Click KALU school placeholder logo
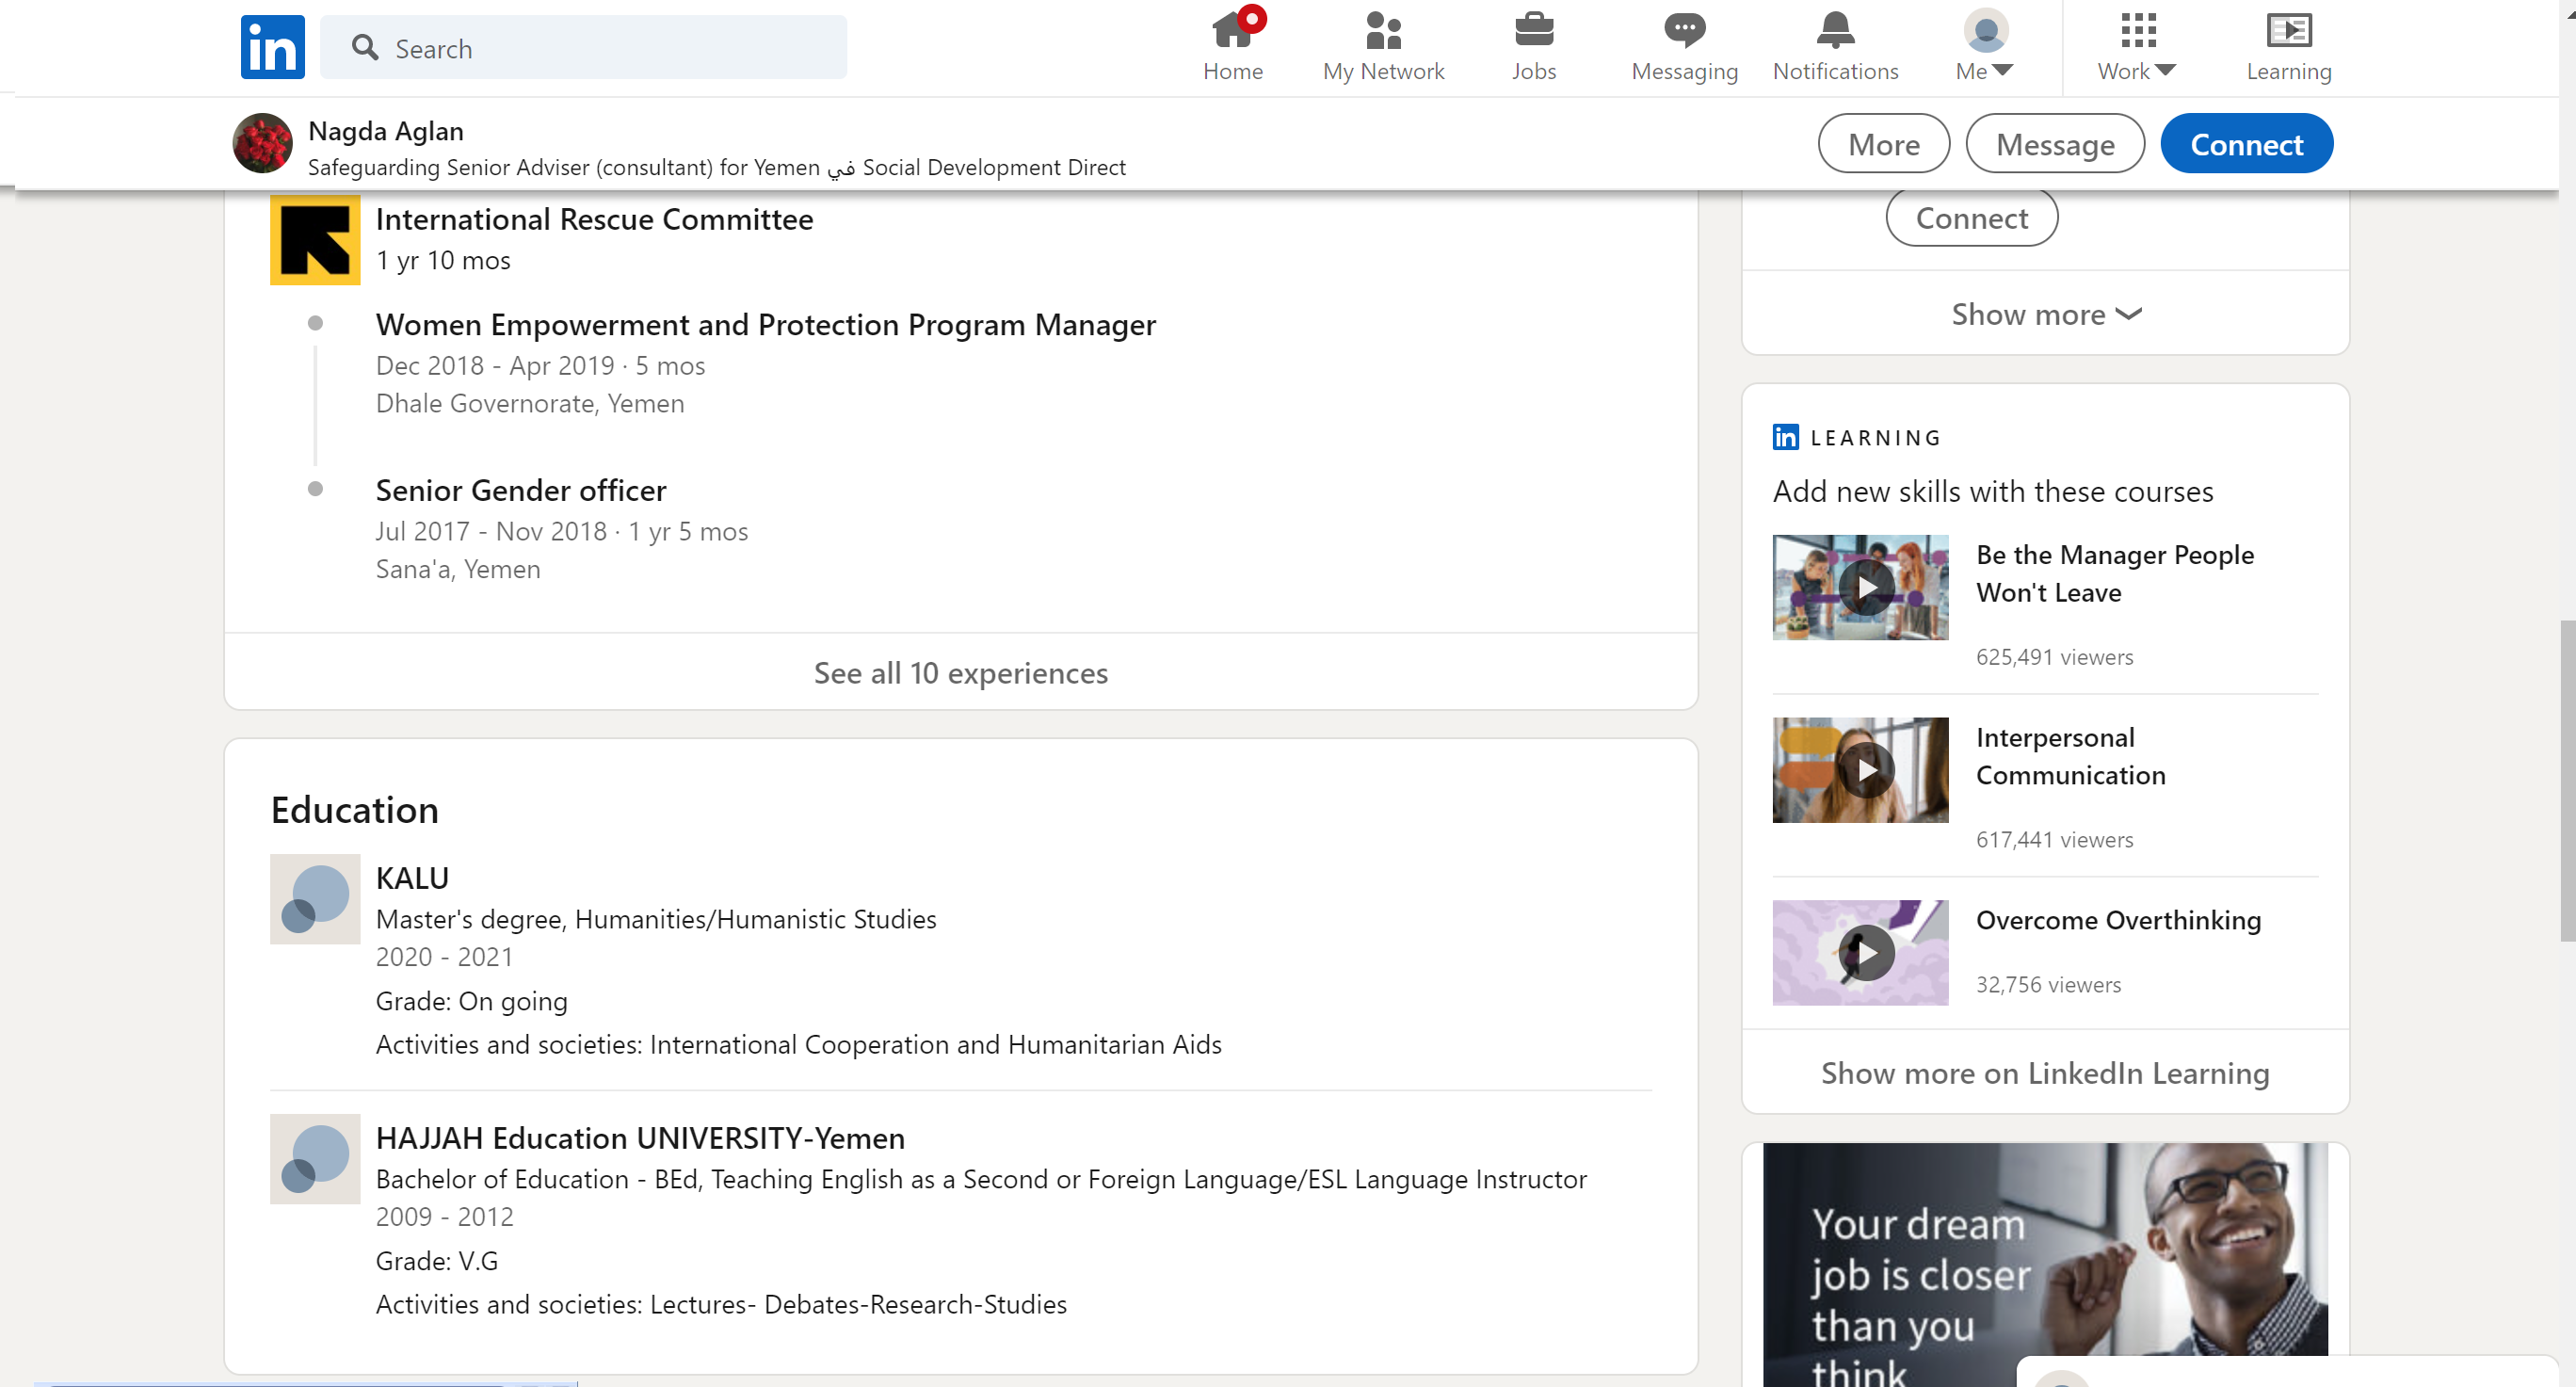The image size is (2576, 1387). click(315, 898)
